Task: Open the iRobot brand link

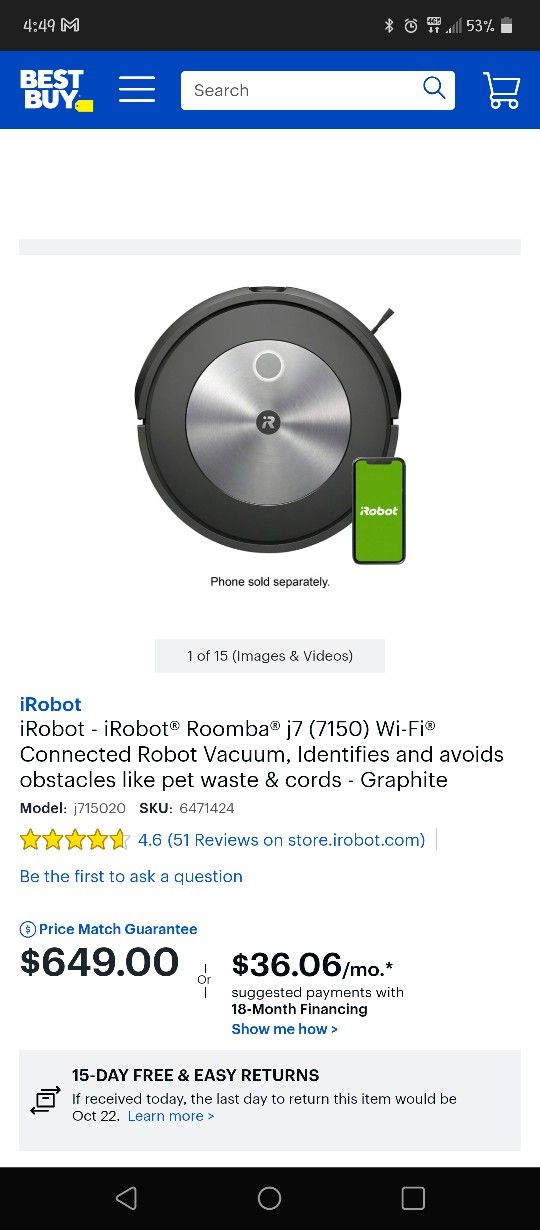Action: pos(51,704)
